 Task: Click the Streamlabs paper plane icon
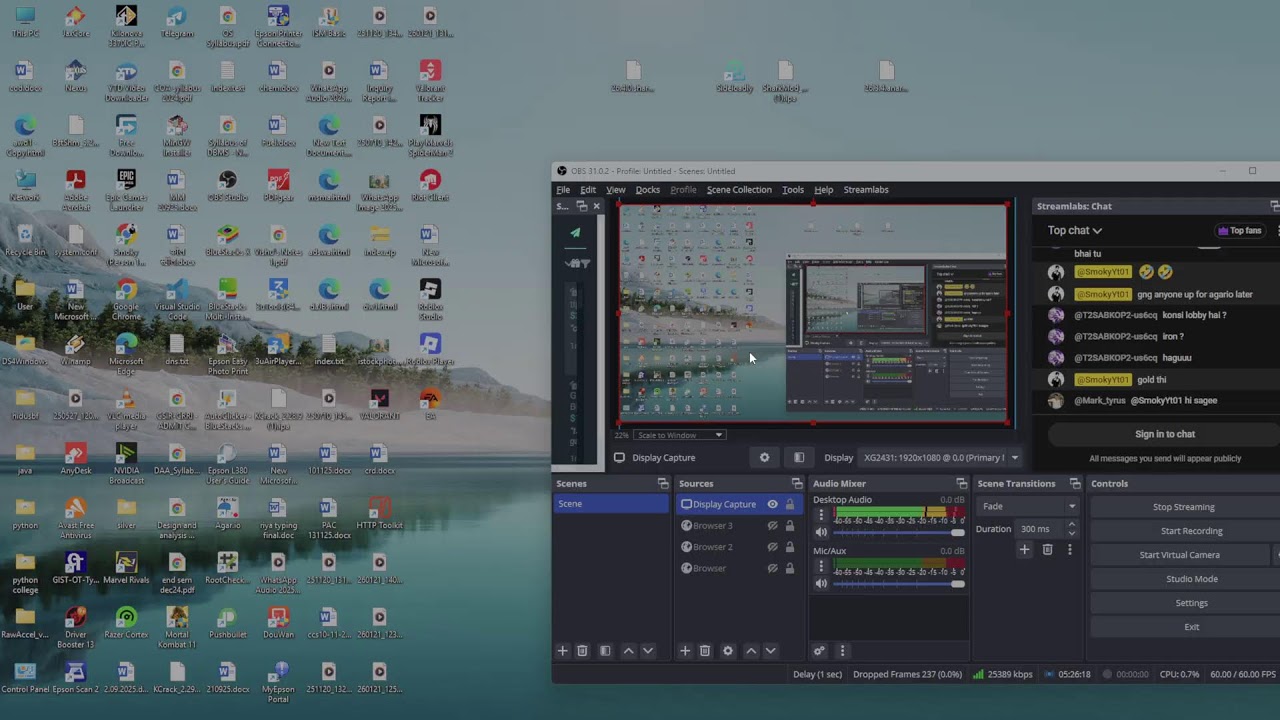[x=575, y=233]
